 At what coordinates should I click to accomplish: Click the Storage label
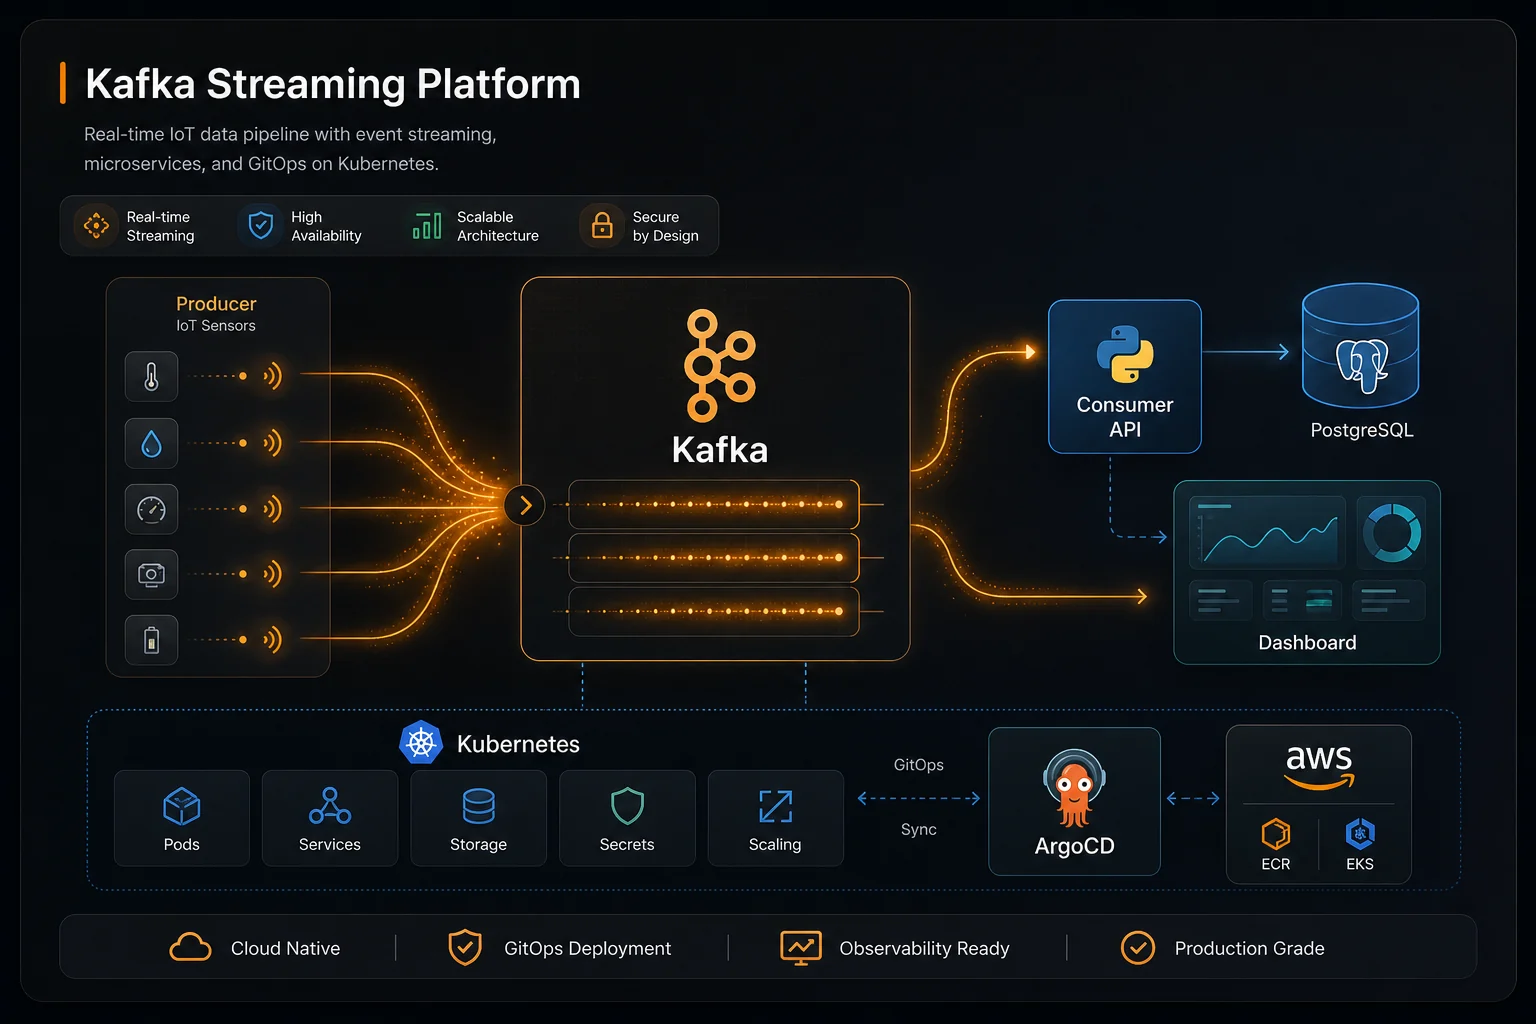pos(478,844)
